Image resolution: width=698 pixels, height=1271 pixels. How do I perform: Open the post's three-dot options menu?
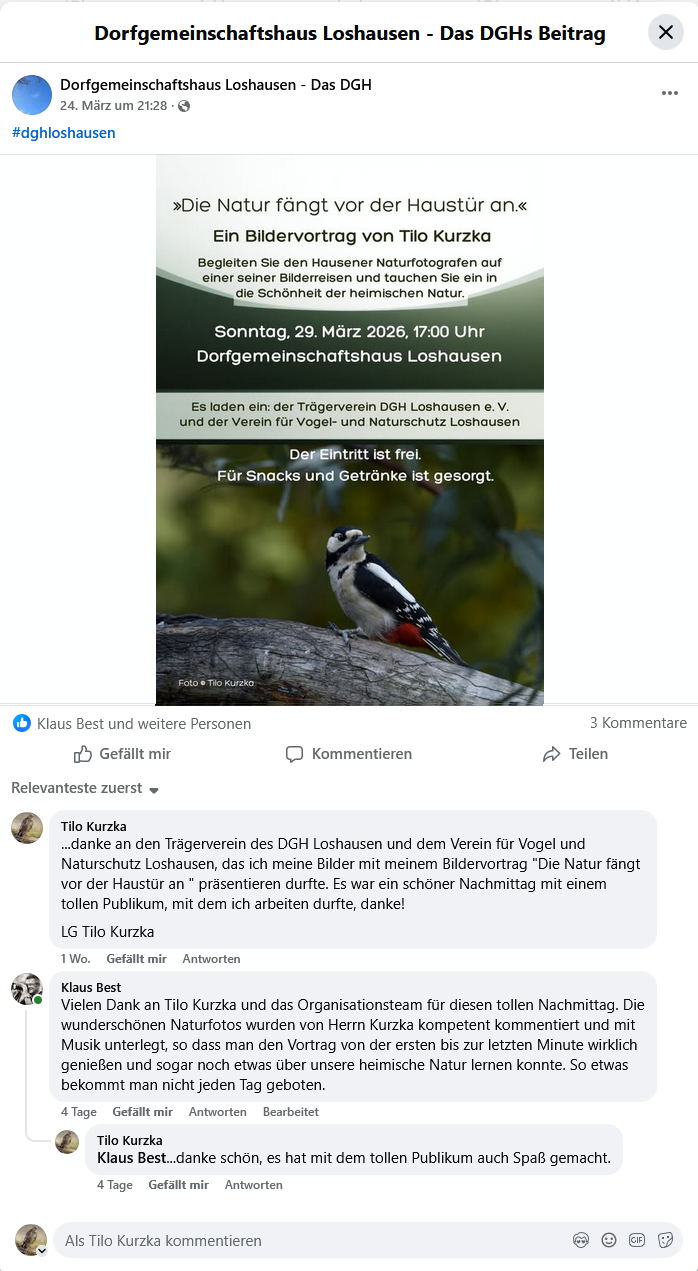tap(669, 94)
